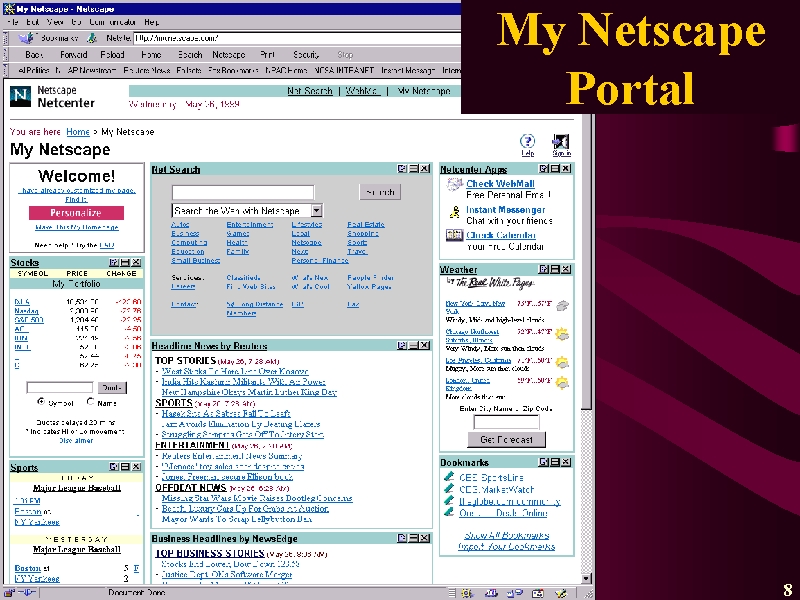
Task: Click the Reload toolbar button
Action: click(112, 55)
